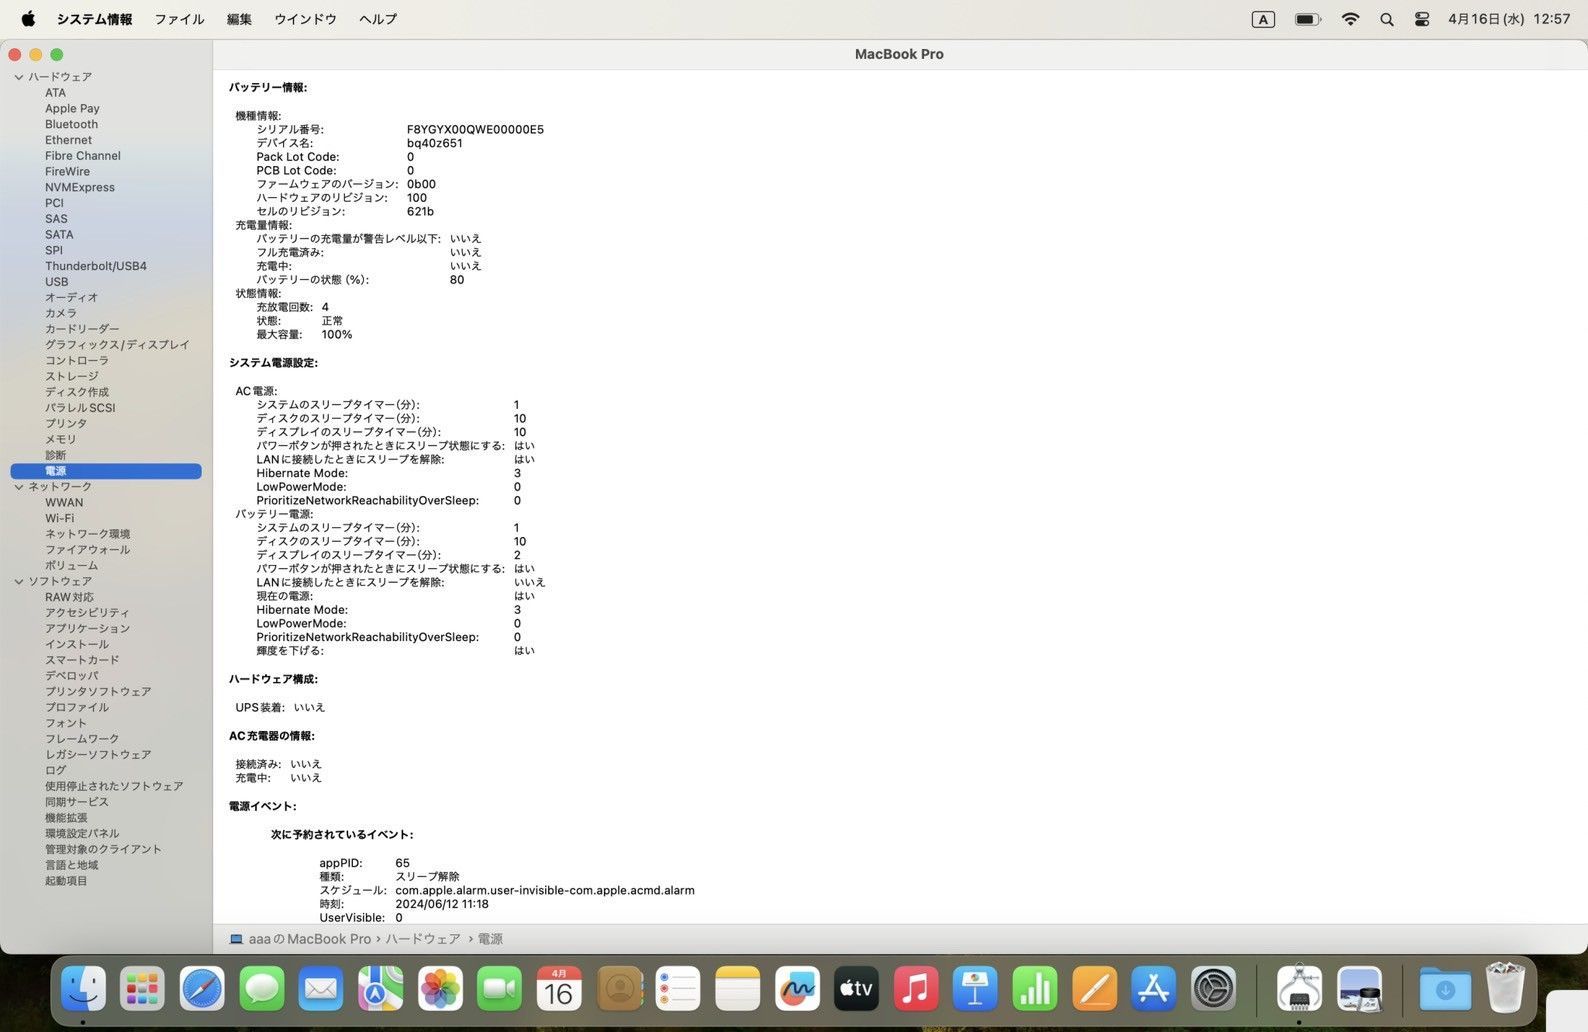Image resolution: width=1588 pixels, height=1032 pixels.
Task: Select Wi-Fi under ネットワーク
Action: (59, 518)
